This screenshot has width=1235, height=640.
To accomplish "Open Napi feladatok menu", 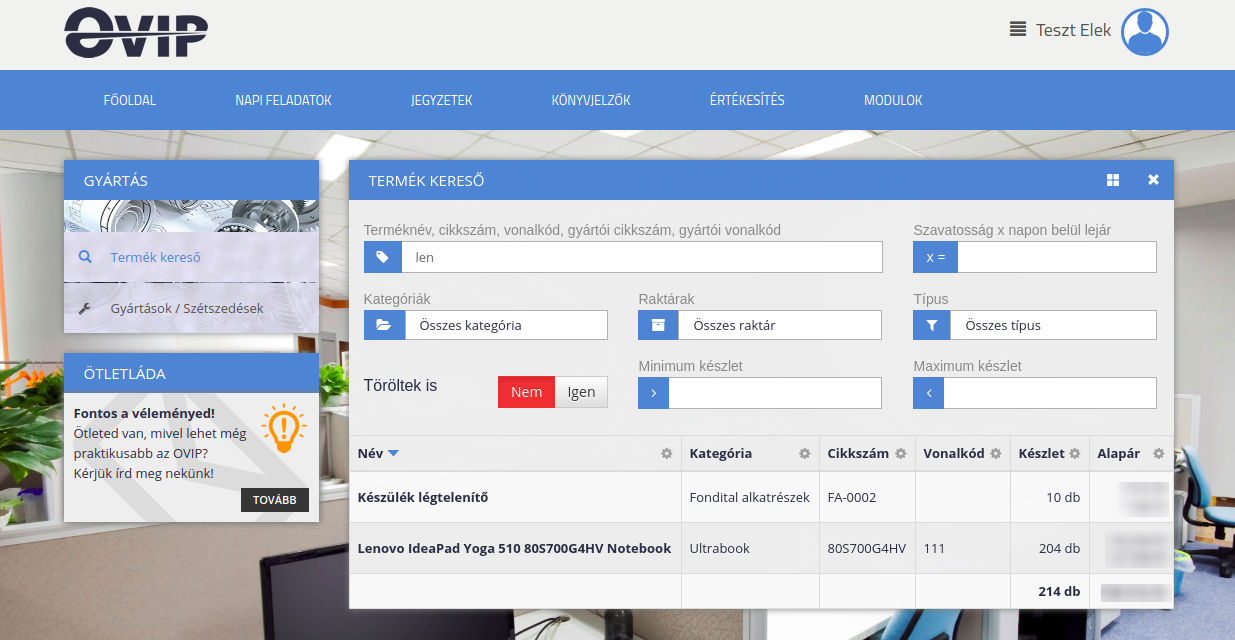I will (283, 100).
